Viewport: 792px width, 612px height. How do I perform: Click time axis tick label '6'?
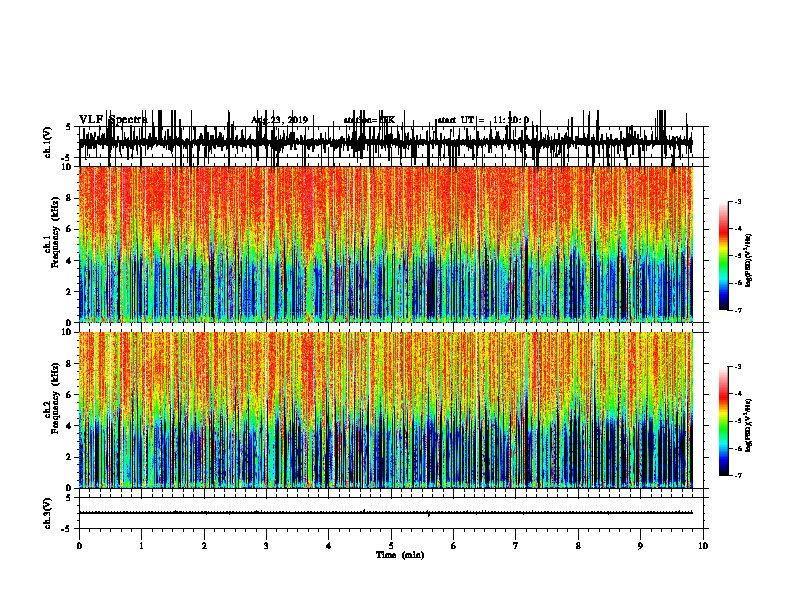453,546
